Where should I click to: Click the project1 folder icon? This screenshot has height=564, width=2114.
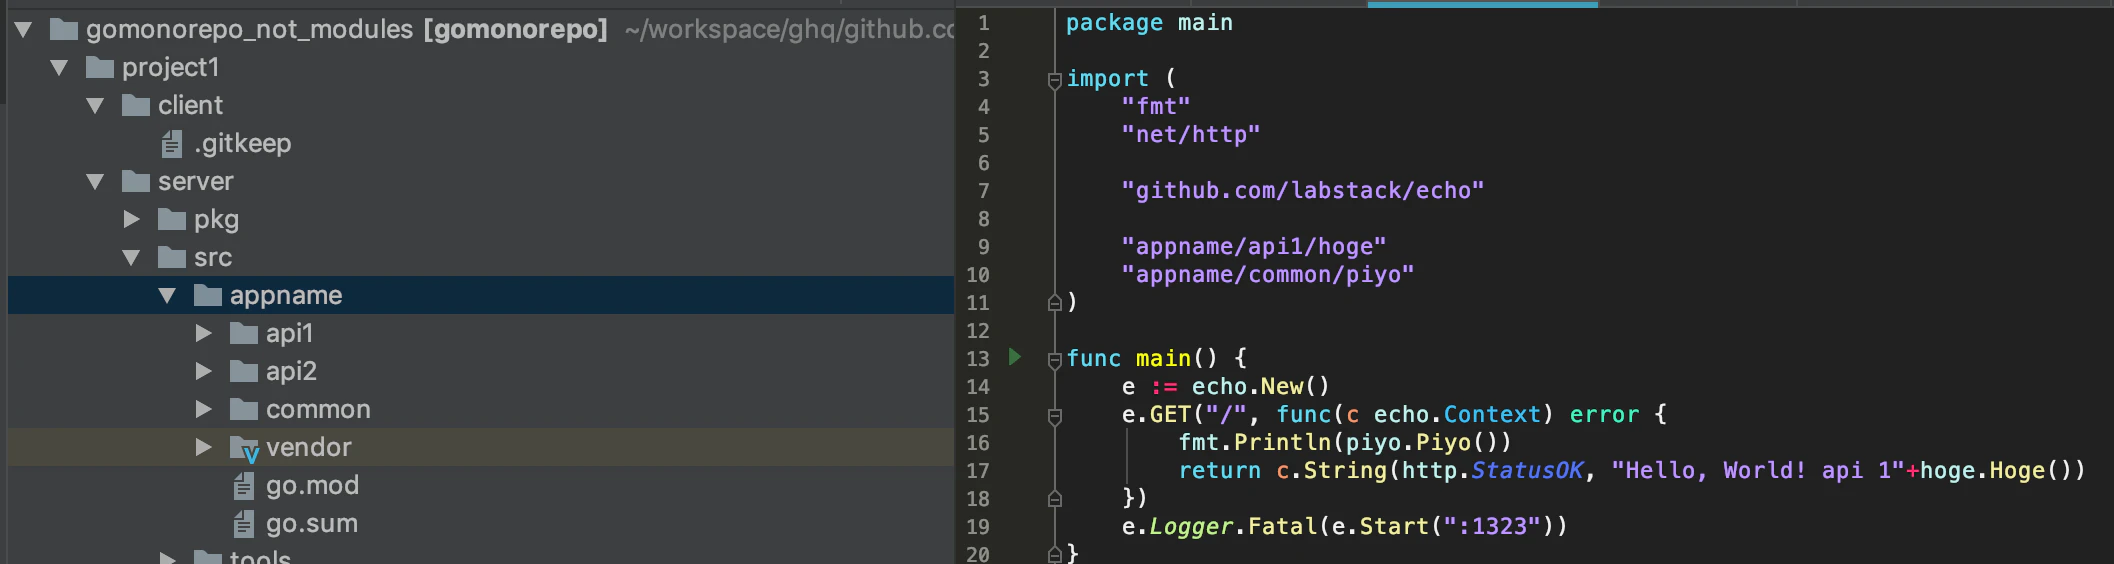tap(100, 68)
